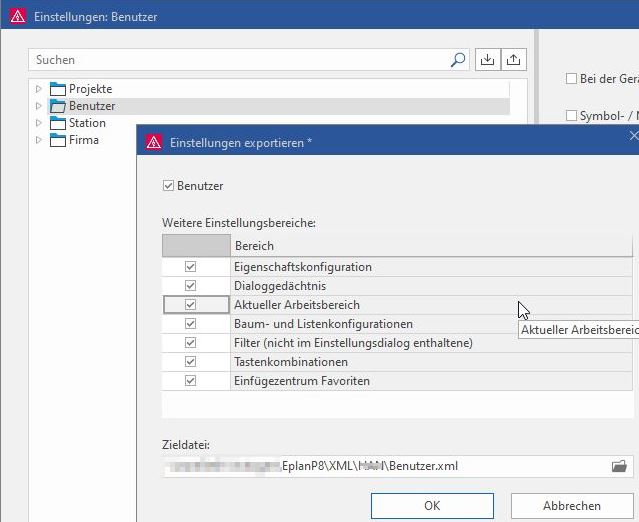This screenshot has height=522, width=639.
Task: Toggle Einfügezentrum Favoriten checkbox
Action: pyautogui.click(x=190, y=381)
